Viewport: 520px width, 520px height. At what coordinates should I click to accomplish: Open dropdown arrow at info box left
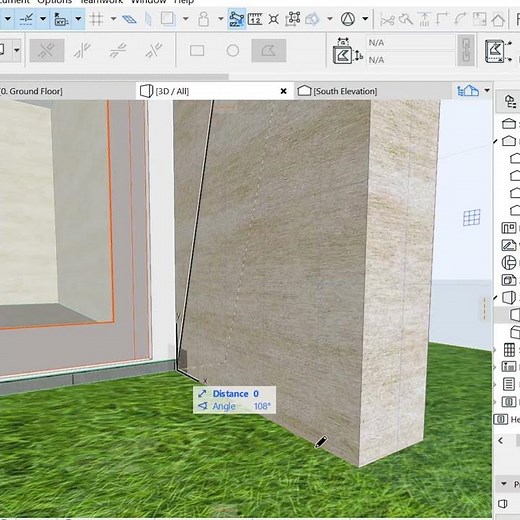(x=16, y=51)
